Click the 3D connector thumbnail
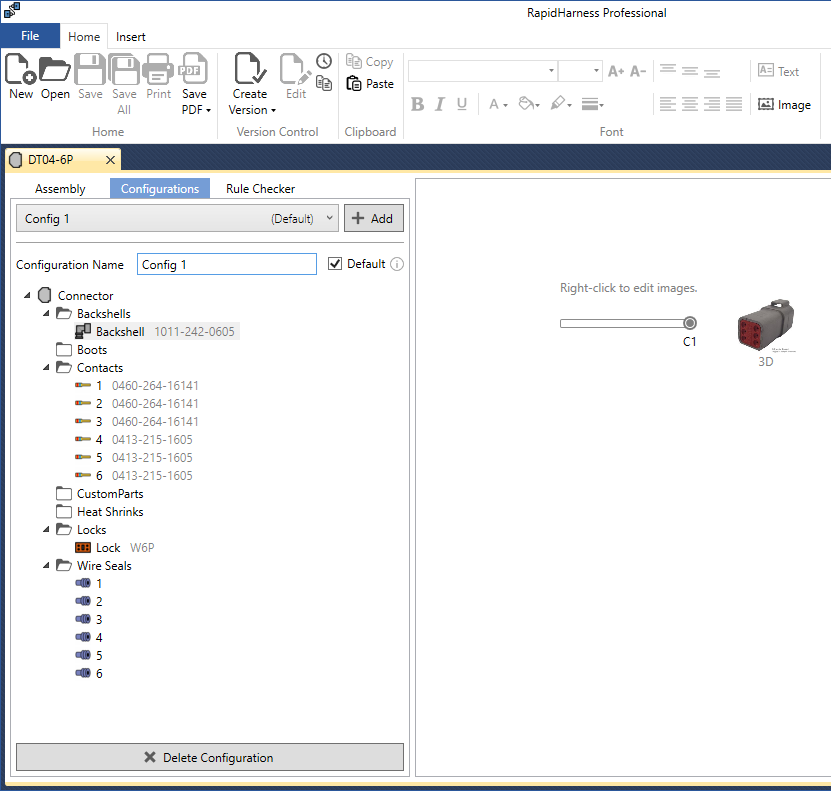This screenshot has height=791, width=831. click(766, 326)
